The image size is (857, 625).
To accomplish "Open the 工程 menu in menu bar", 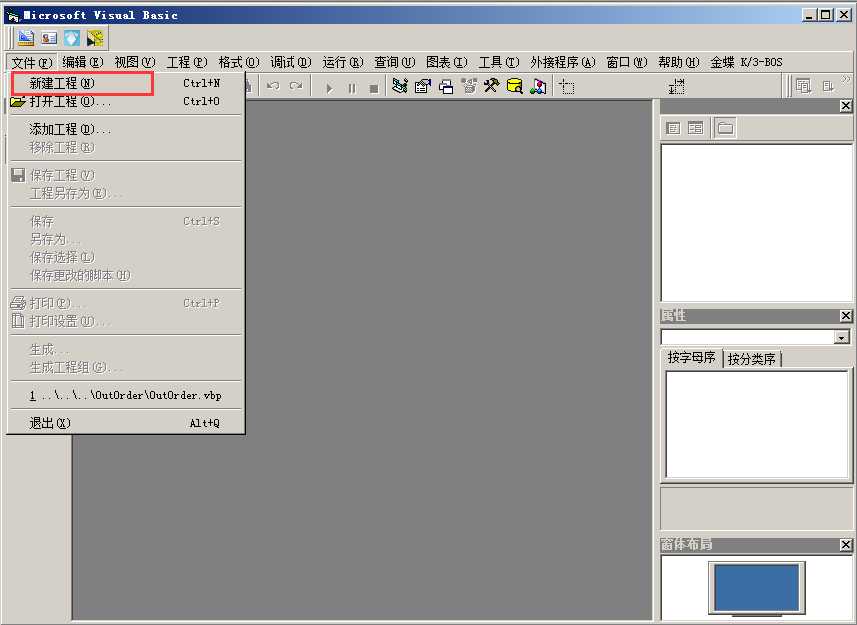I will [186, 62].
